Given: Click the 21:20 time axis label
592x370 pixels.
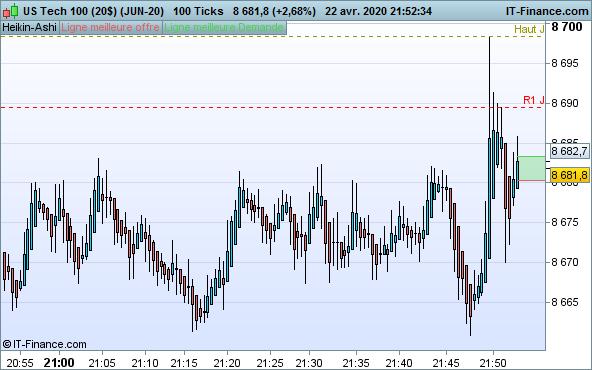Looking at the screenshot, I should point(227,363).
